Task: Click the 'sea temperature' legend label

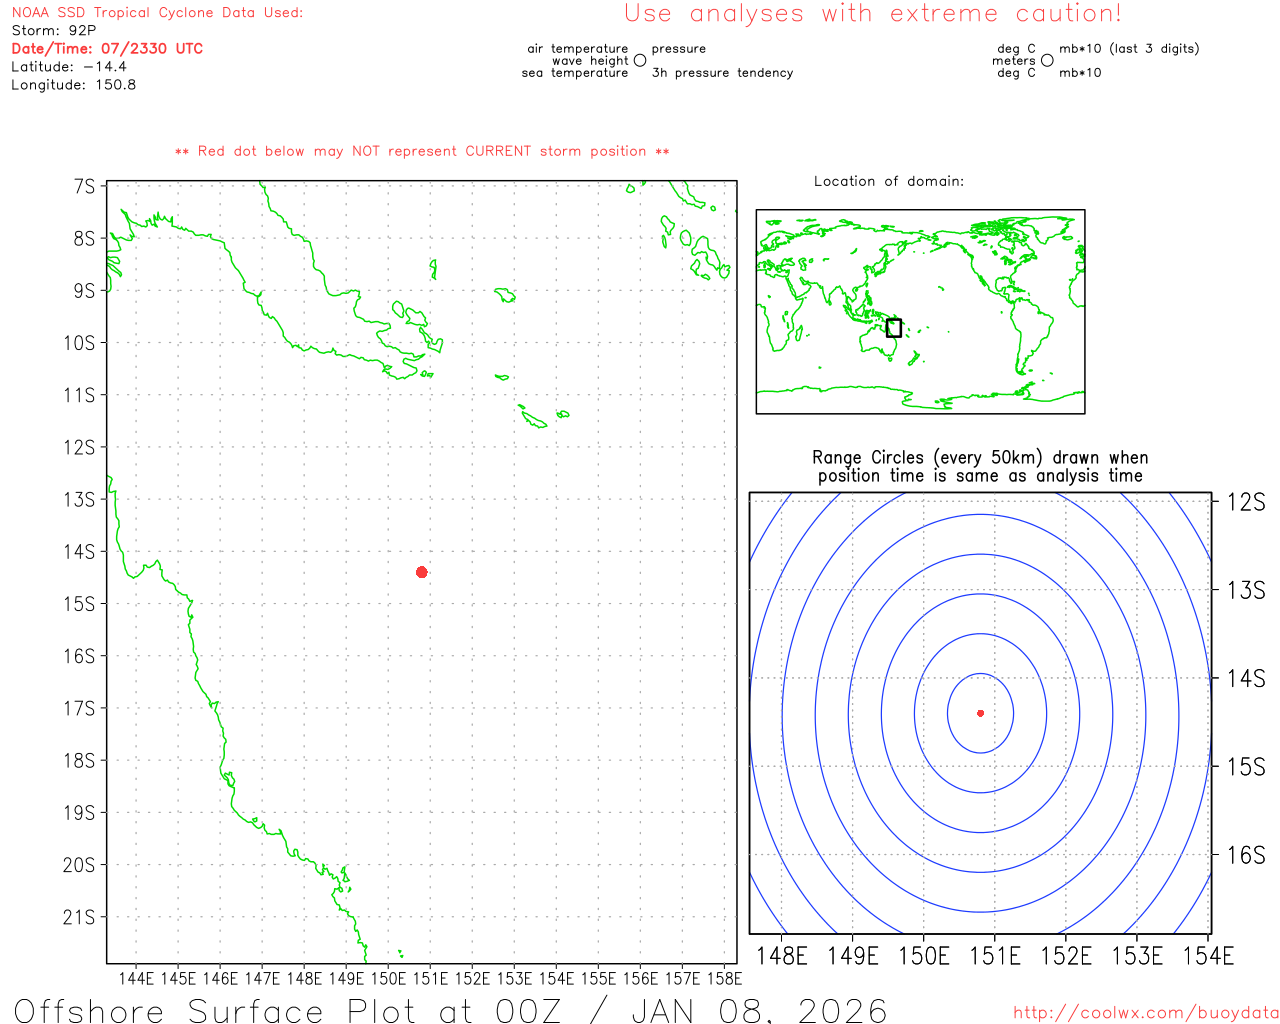Action: 575,73
